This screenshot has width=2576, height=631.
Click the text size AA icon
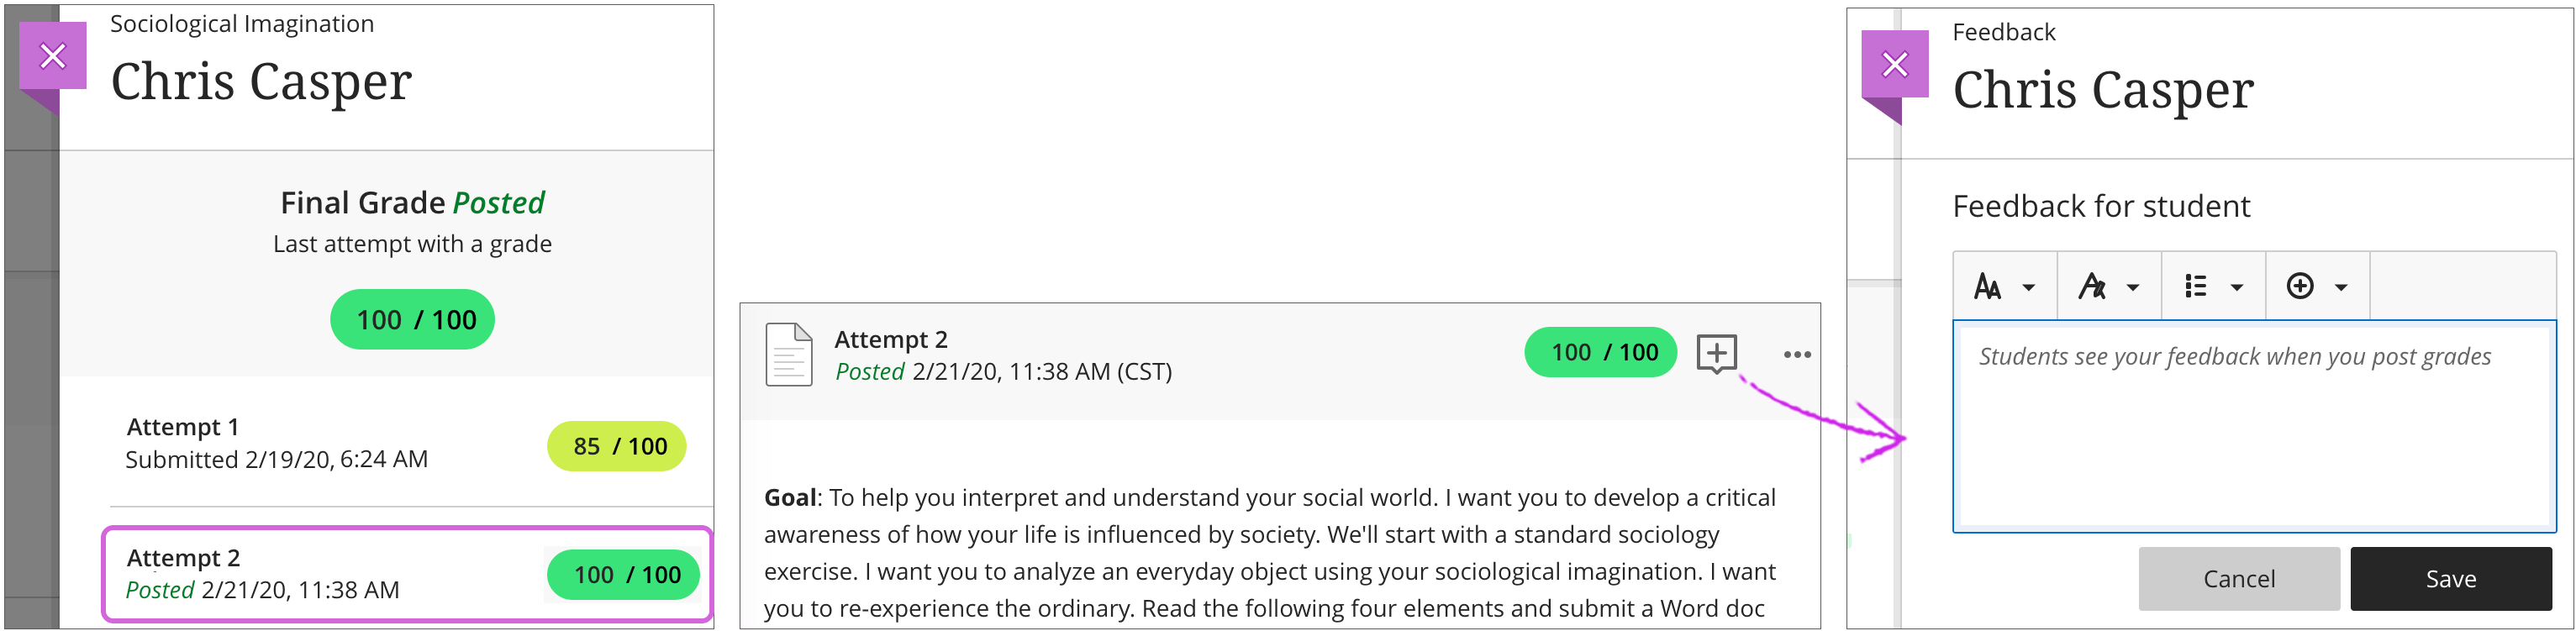pos(1987,288)
